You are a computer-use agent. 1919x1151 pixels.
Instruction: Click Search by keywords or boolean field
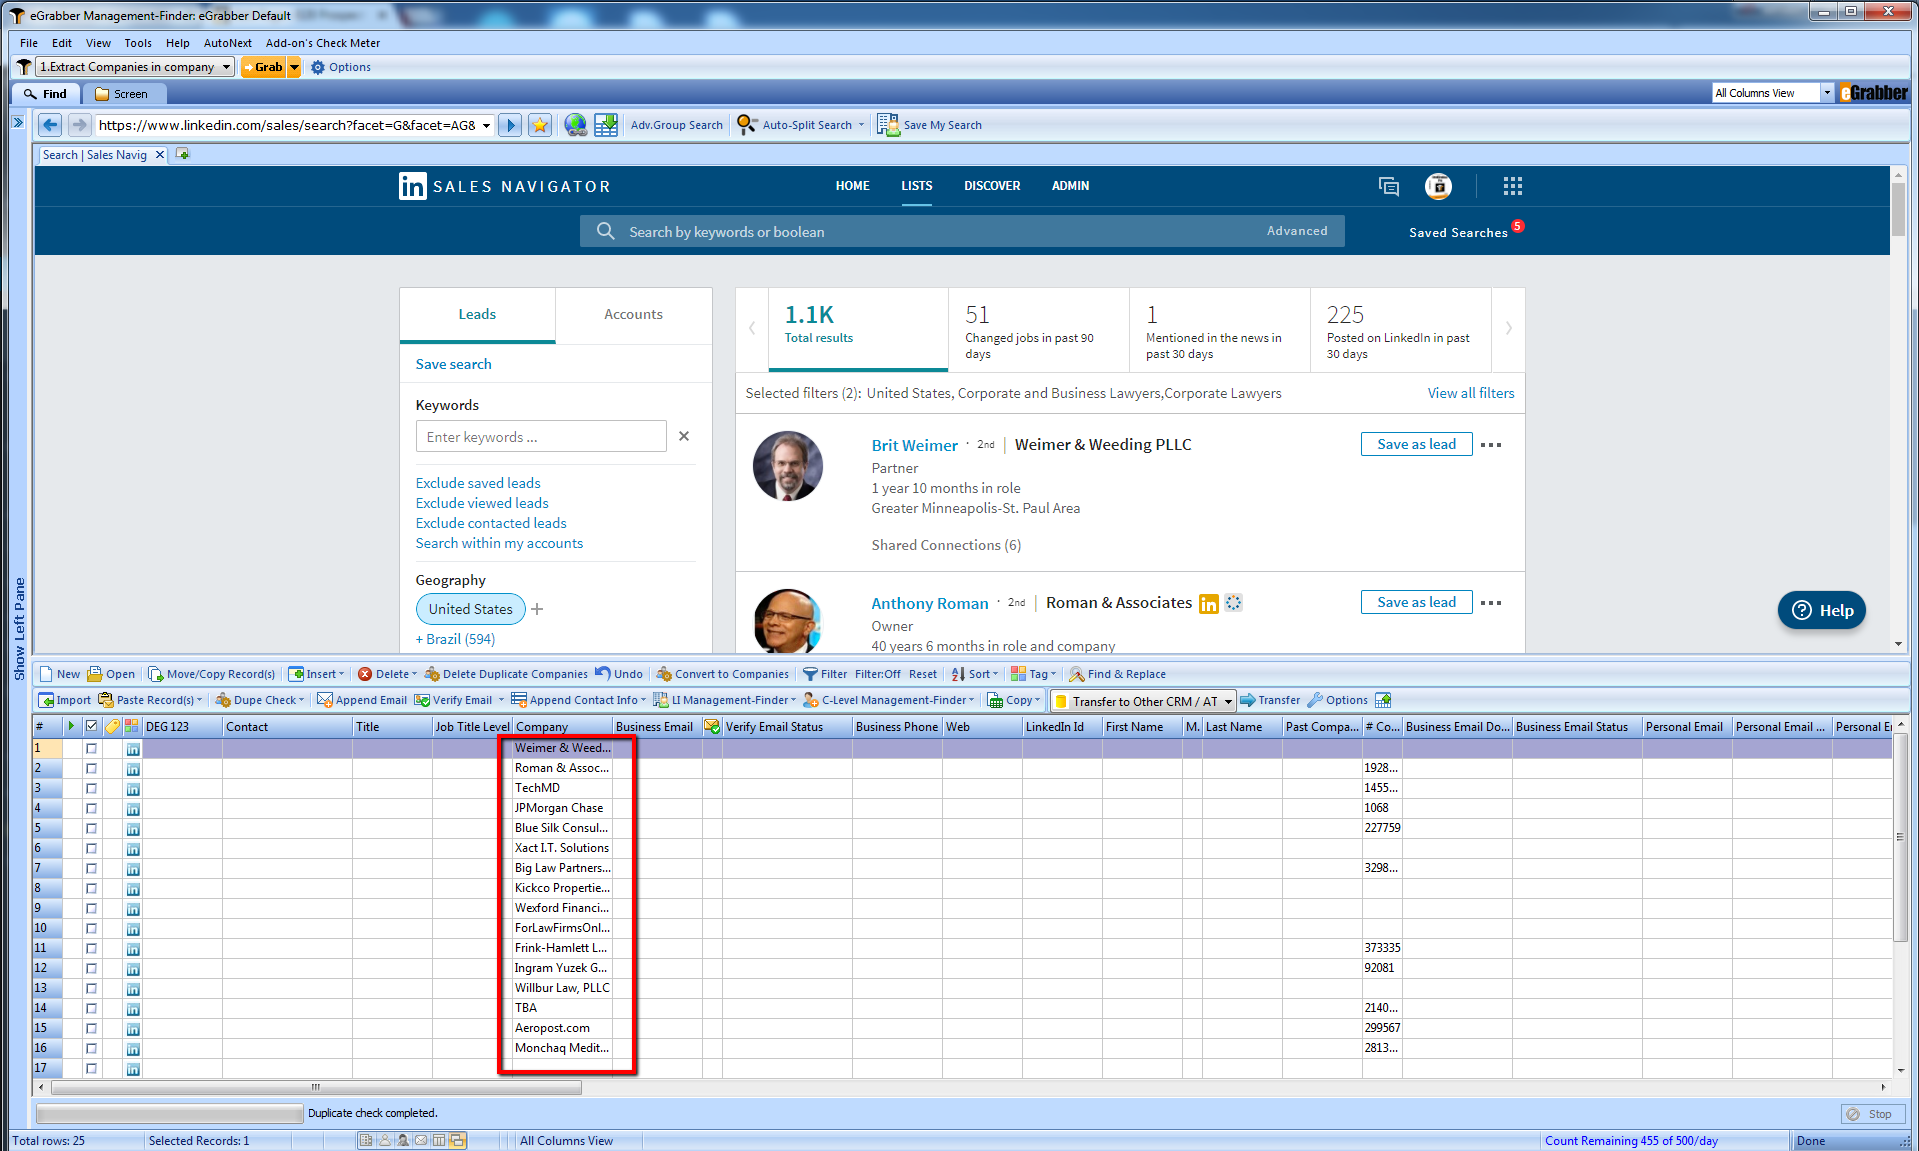916,231
